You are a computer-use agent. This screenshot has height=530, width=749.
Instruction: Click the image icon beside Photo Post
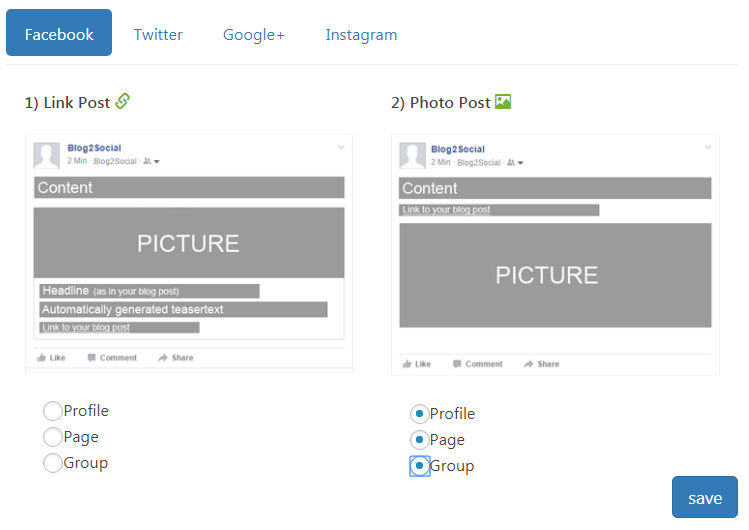pos(503,102)
